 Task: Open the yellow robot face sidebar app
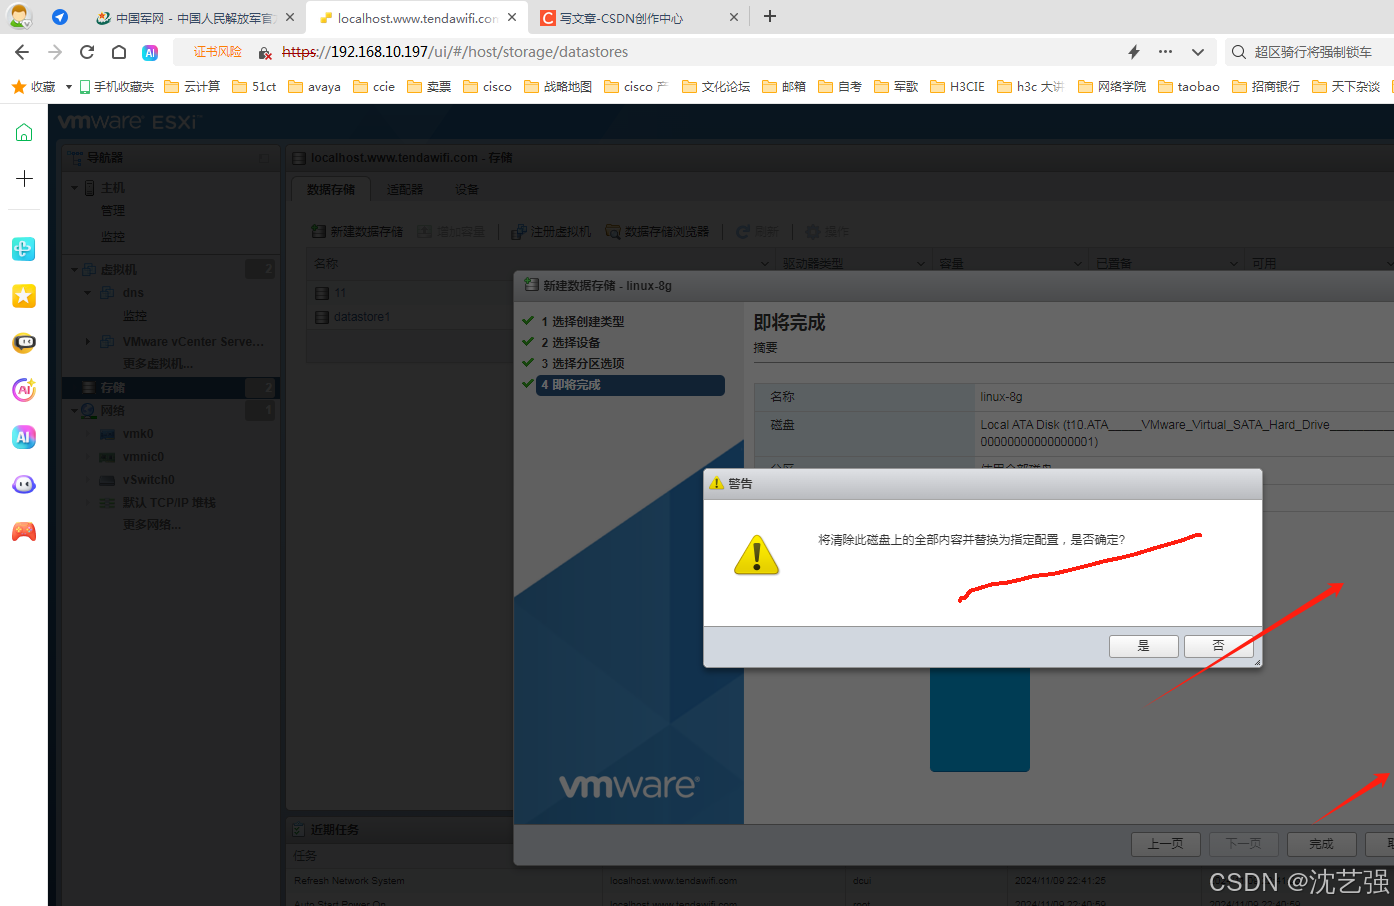click(x=24, y=343)
